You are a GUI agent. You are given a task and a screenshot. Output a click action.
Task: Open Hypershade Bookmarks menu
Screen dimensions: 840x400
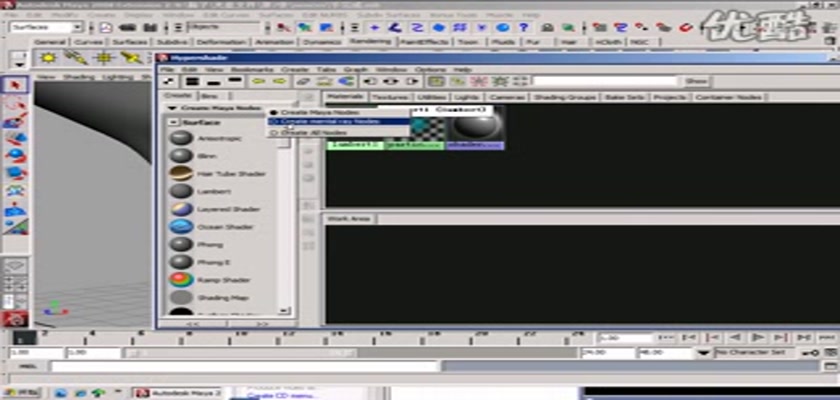(252, 70)
